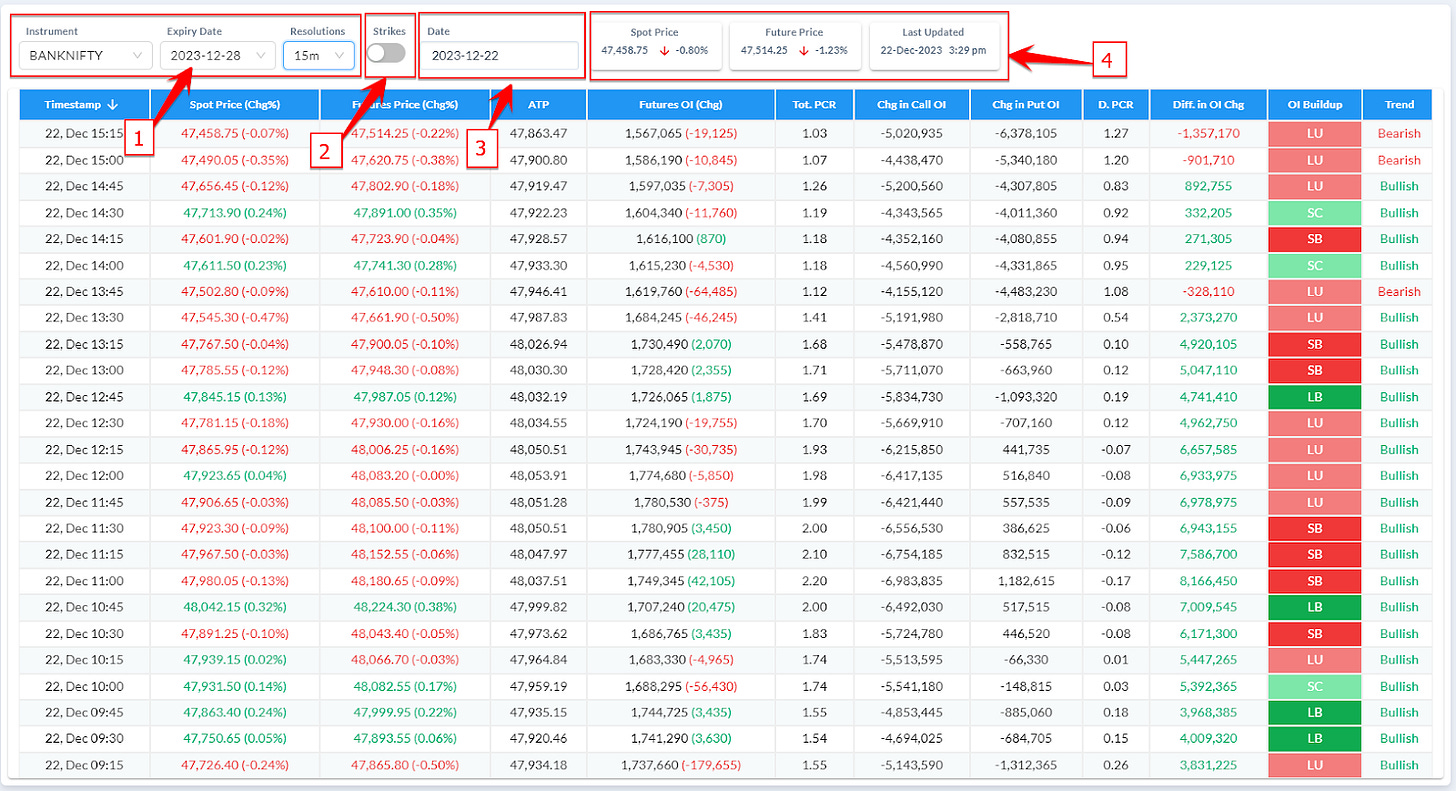1456x791 pixels.
Task: Open the Expiry Date dropdown 2023-12-28
Action: [x=217, y=56]
